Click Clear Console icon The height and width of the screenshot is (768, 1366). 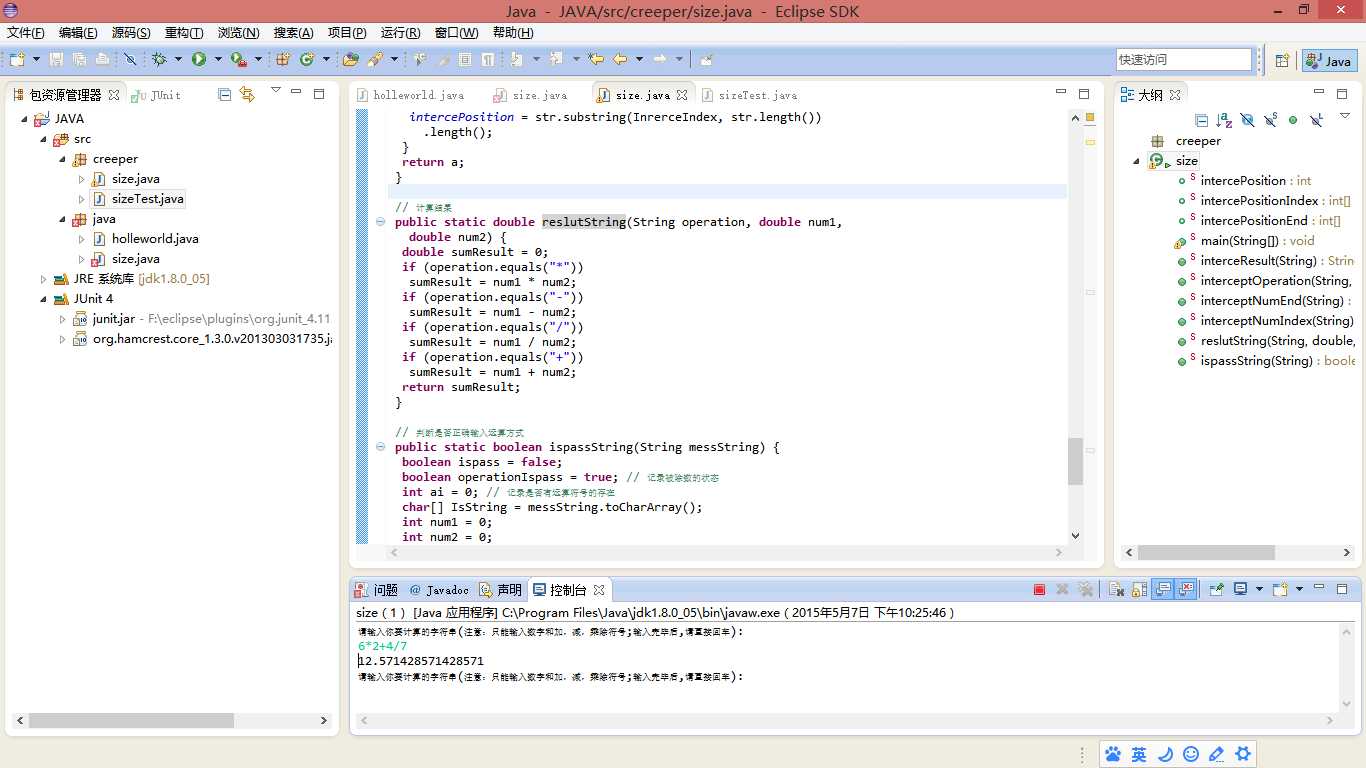point(1116,590)
